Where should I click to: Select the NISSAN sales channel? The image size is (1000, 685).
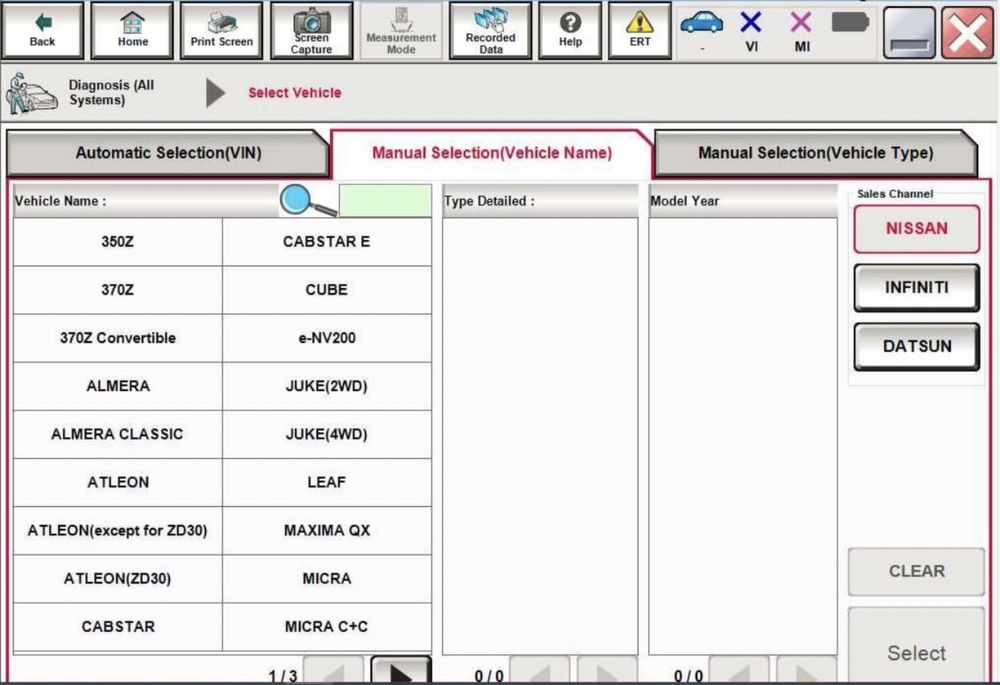[916, 228]
